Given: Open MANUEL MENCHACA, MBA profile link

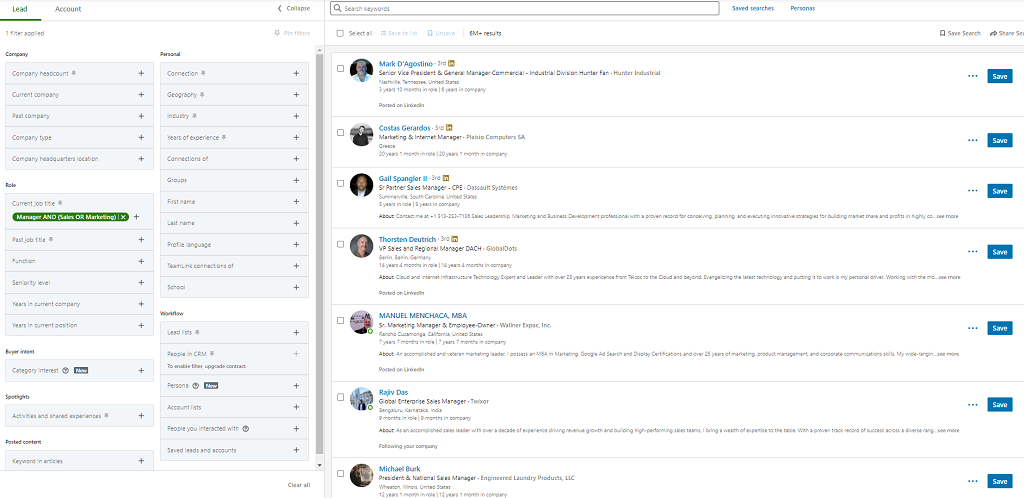Looking at the screenshot, I should pos(423,315).
